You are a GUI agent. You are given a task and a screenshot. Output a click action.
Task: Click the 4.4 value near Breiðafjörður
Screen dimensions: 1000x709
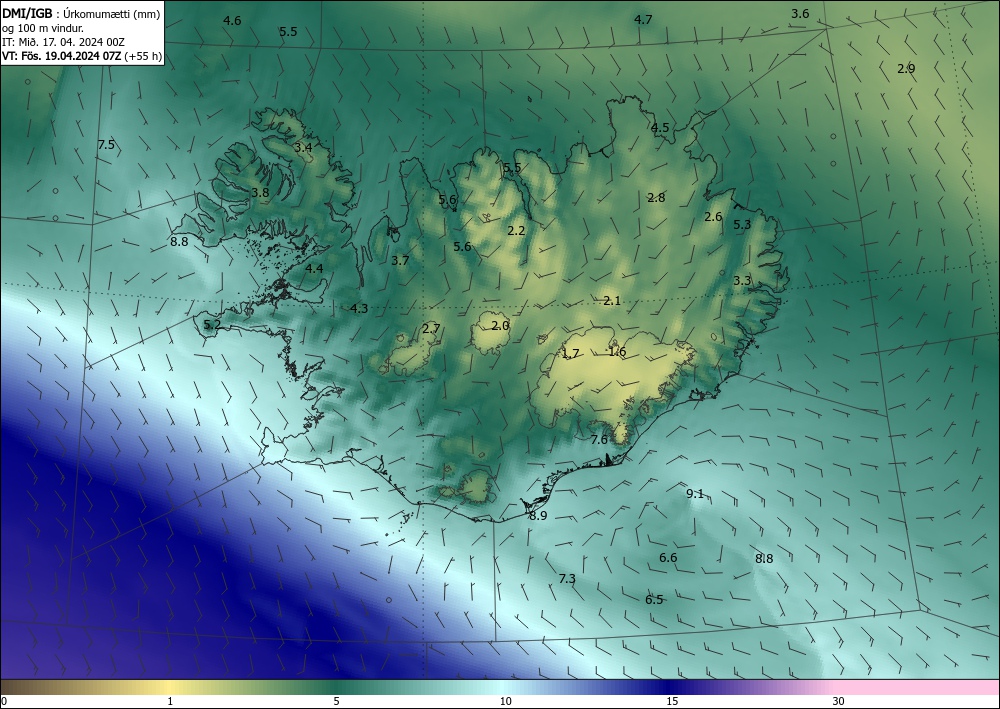pyautogui.click(x=314, y=268)
